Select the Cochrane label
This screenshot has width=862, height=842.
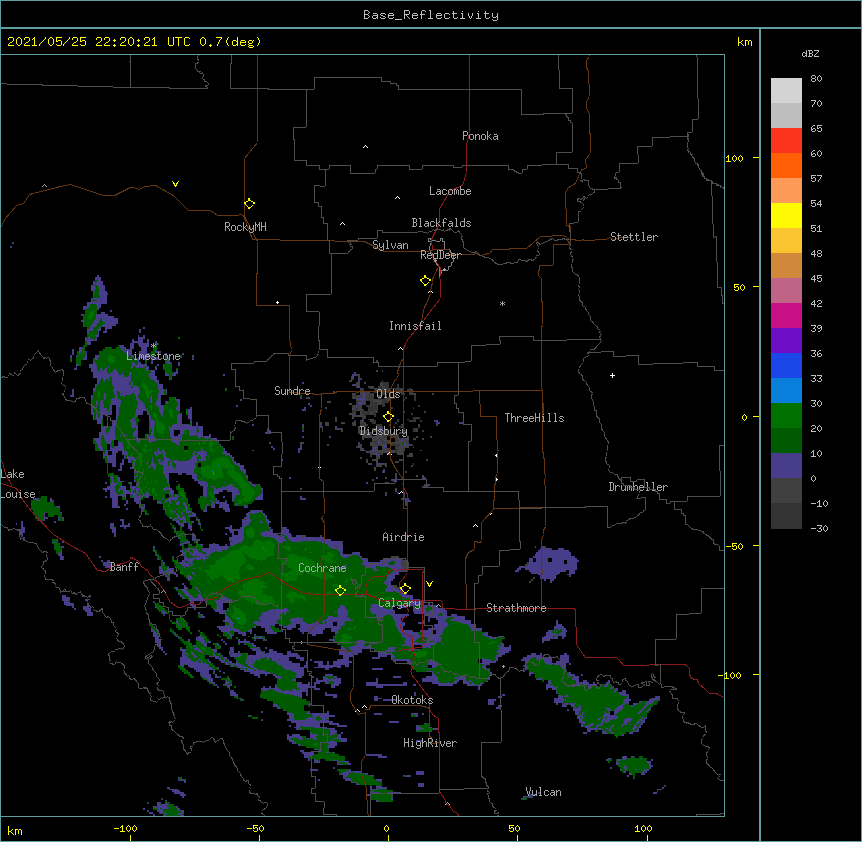(x=322, y=568)
